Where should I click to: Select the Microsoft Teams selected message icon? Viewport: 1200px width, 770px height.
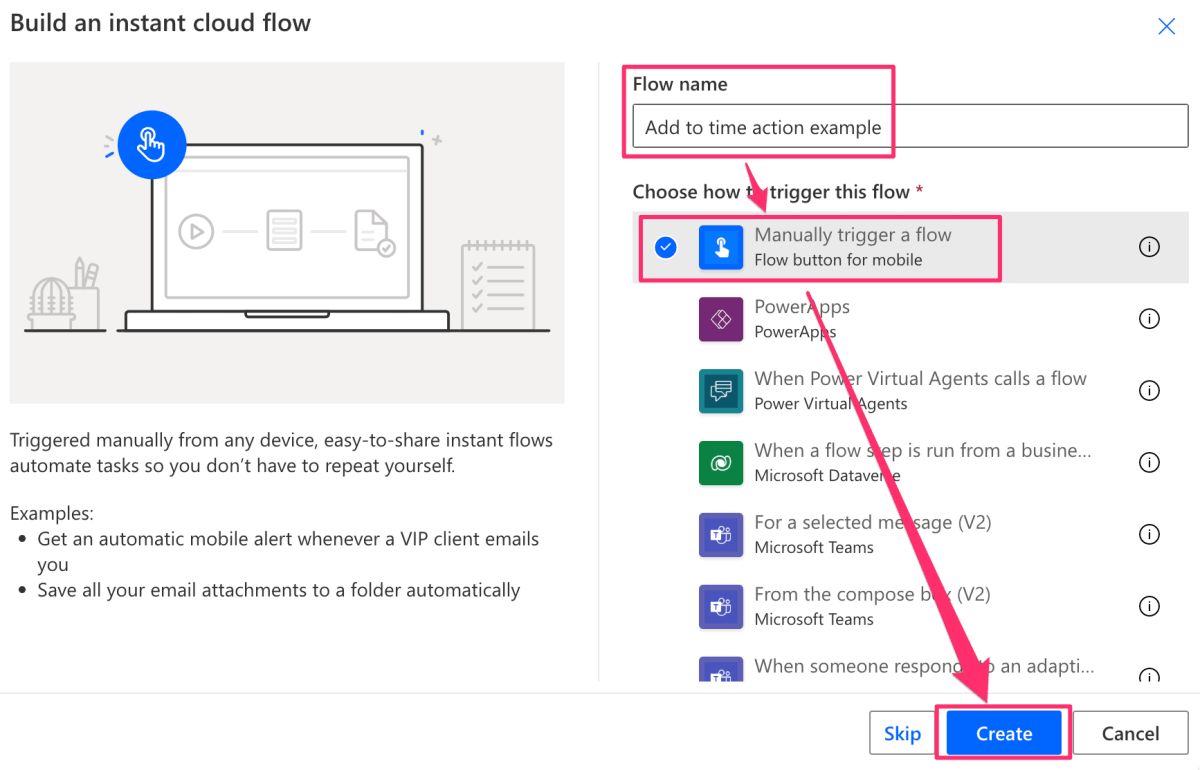(x=722, y=534)
